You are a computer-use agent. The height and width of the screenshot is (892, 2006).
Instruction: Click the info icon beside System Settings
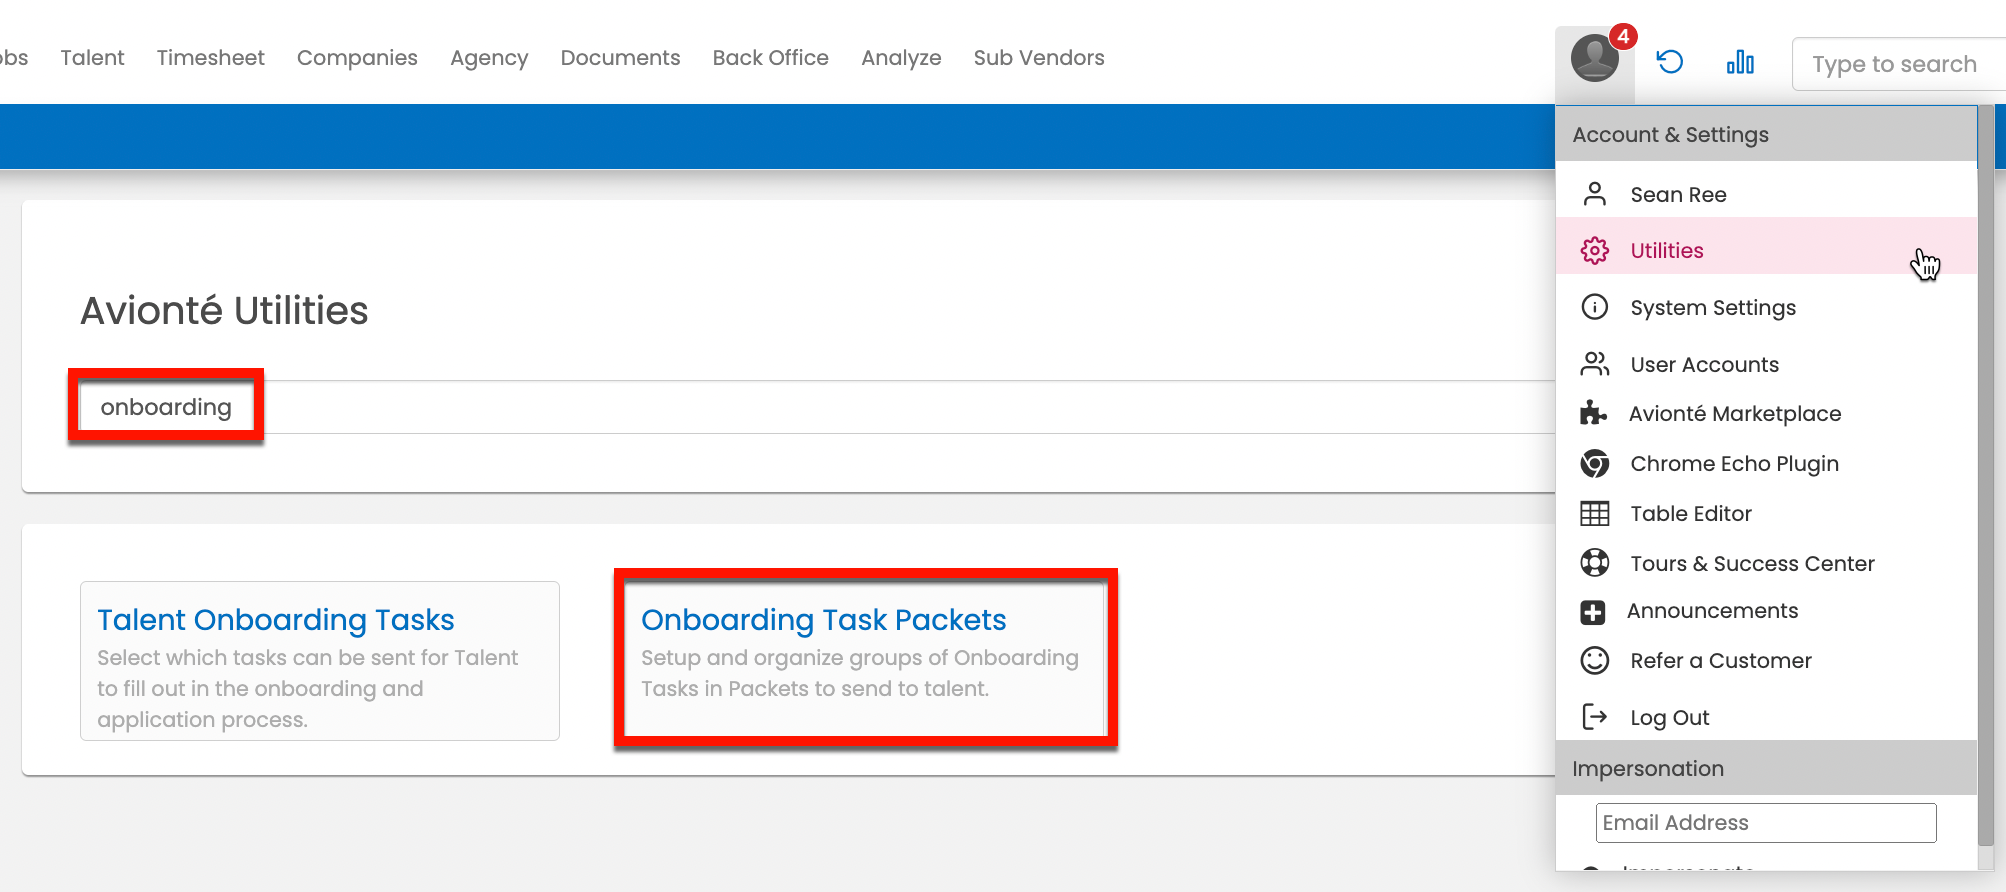tap(1594, 307)
